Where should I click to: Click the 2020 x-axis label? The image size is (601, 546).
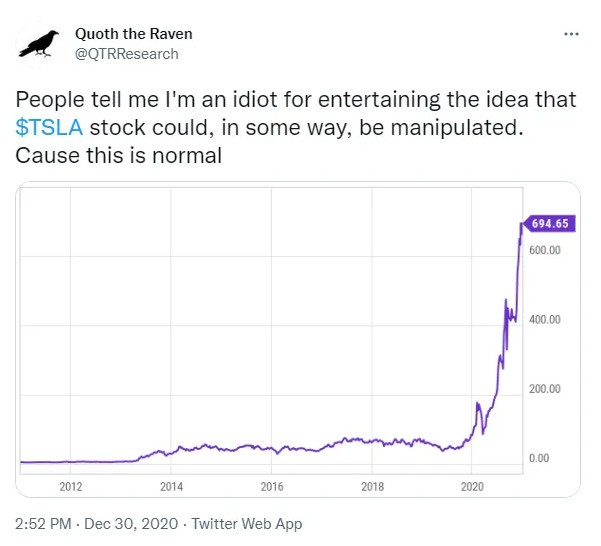click(472, 487)
